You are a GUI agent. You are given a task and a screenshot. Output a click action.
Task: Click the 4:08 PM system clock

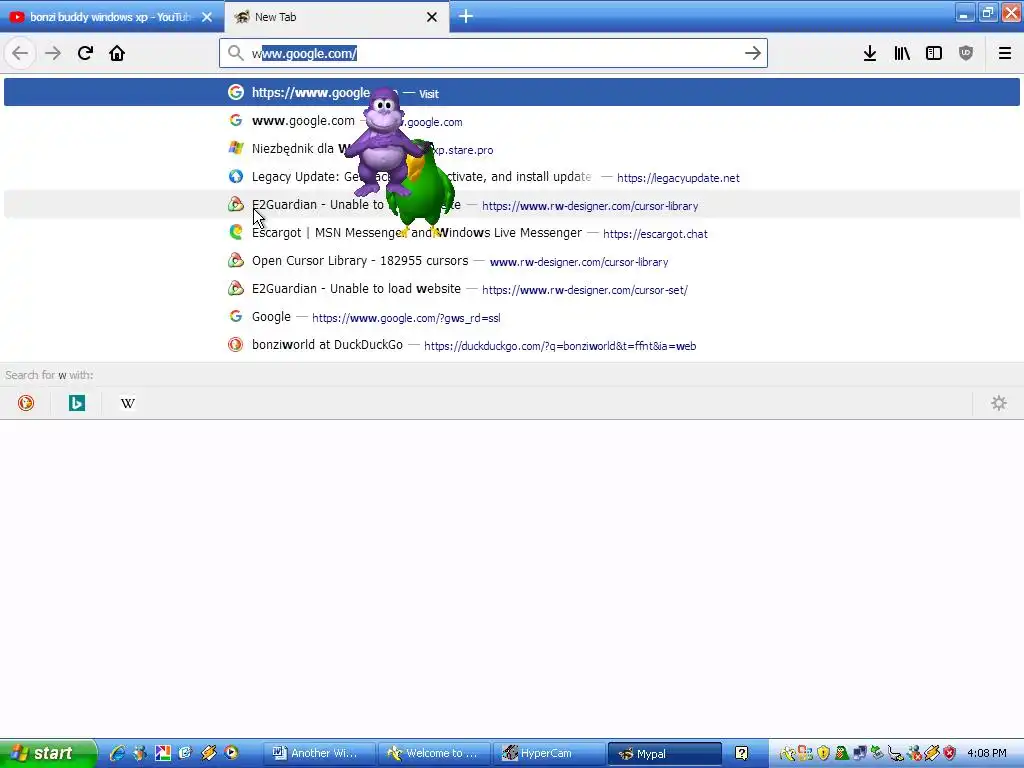point(987,753)
